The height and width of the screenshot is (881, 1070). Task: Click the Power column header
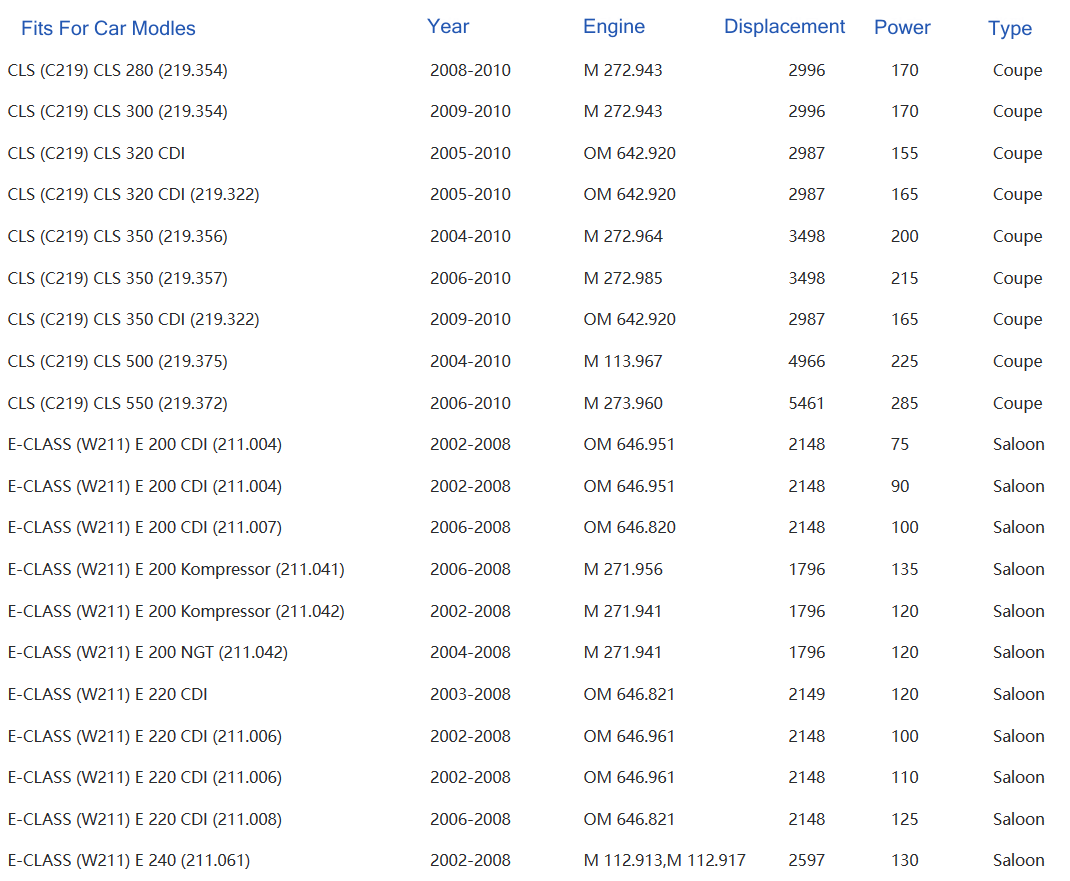click(x=902, y=28)
